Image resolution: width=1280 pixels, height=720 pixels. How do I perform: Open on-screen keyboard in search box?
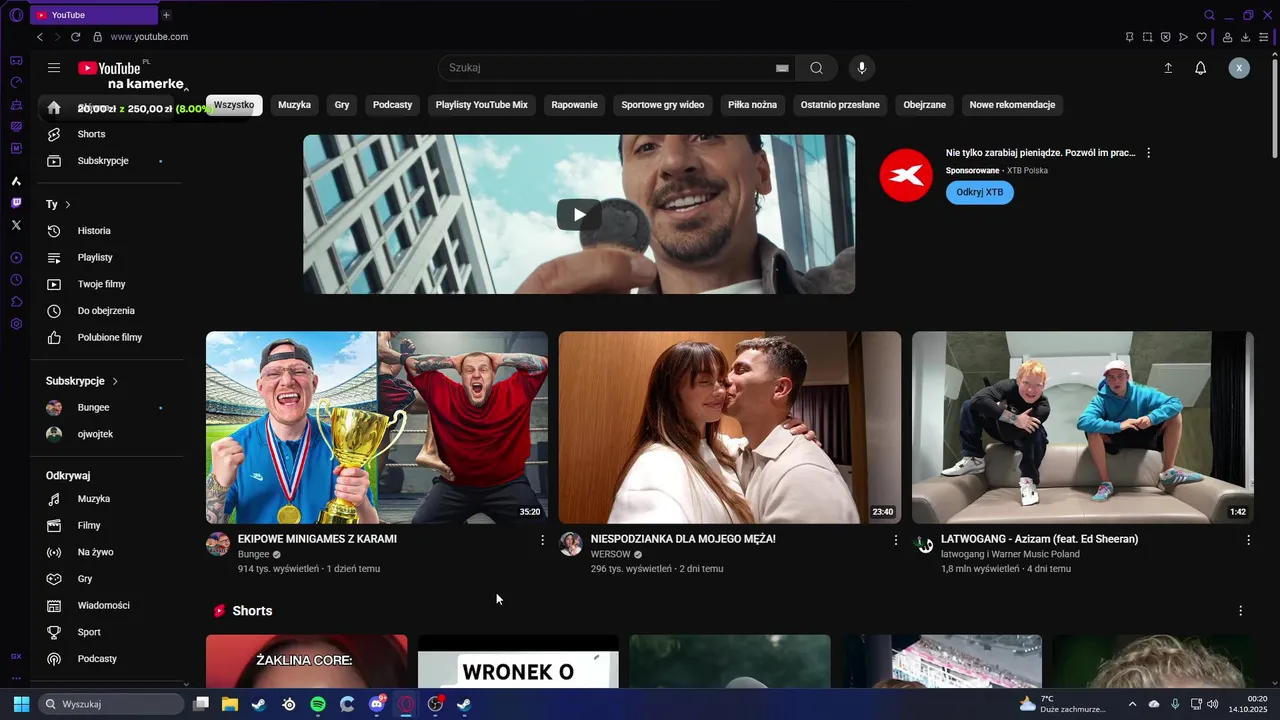[x=782, y=68]
